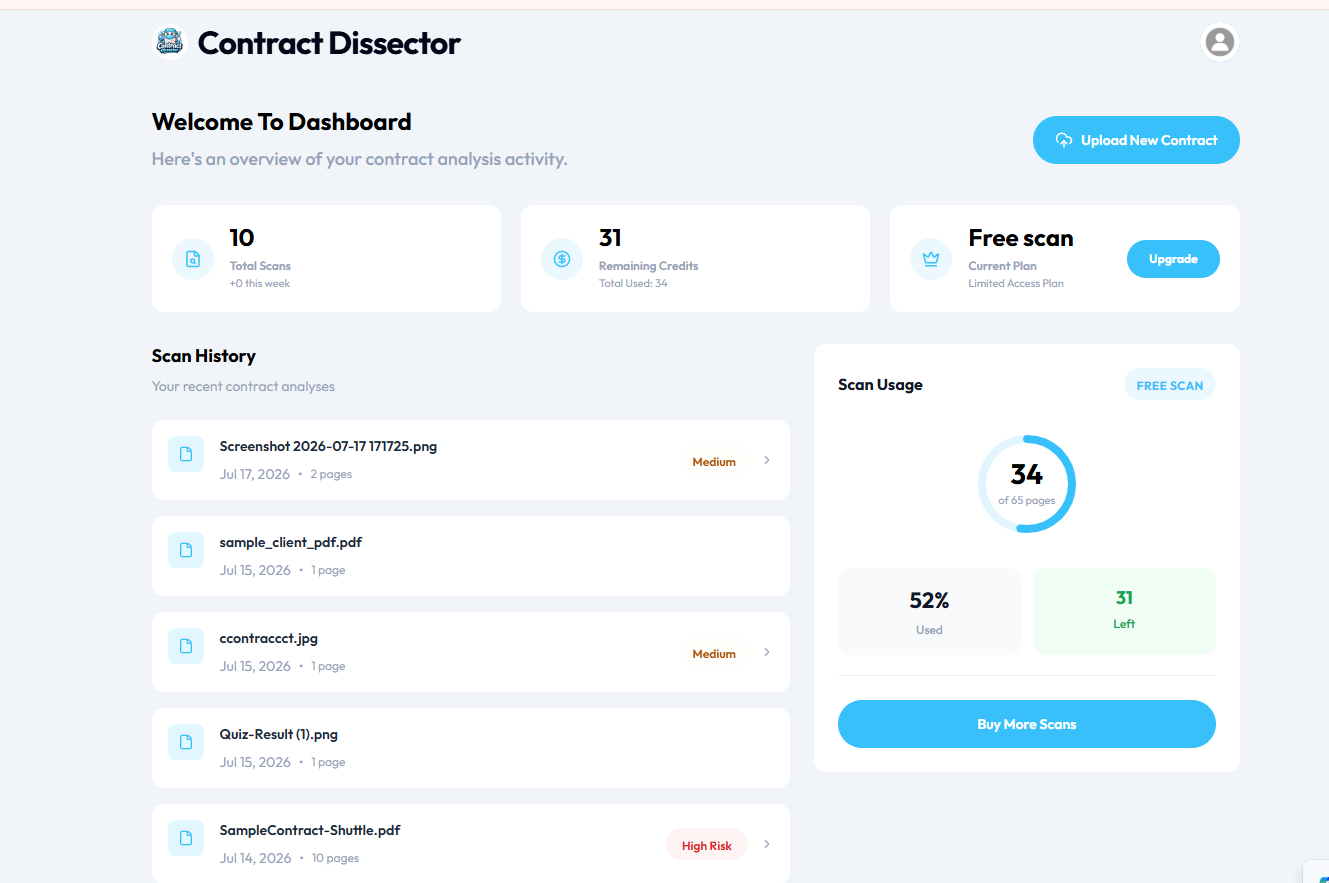Click the Total Scans document search icon
This screenshot has width=1329, height=883.
pyautogui.click(x=193, y=259)
